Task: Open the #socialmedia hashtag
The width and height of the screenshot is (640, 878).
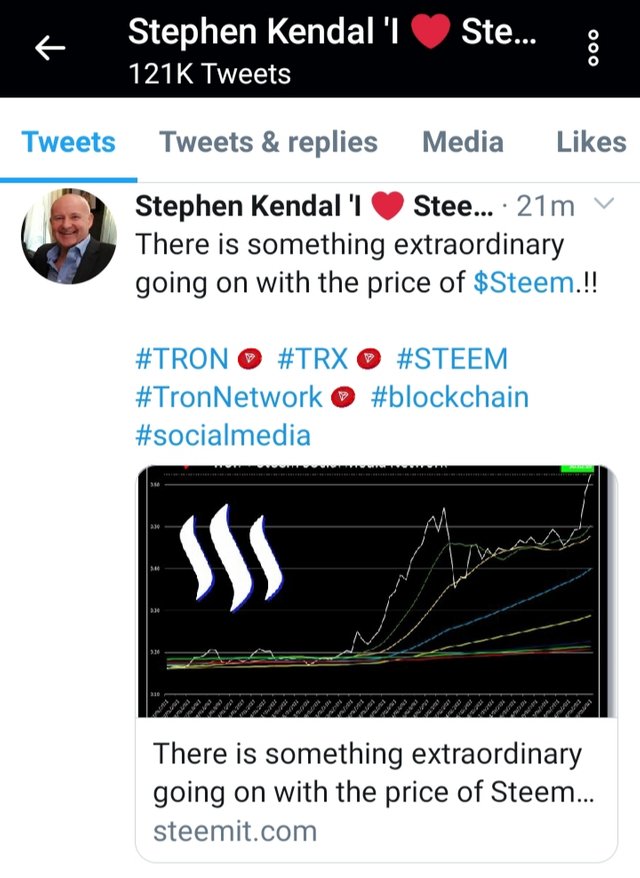Action: click(223, 435)
